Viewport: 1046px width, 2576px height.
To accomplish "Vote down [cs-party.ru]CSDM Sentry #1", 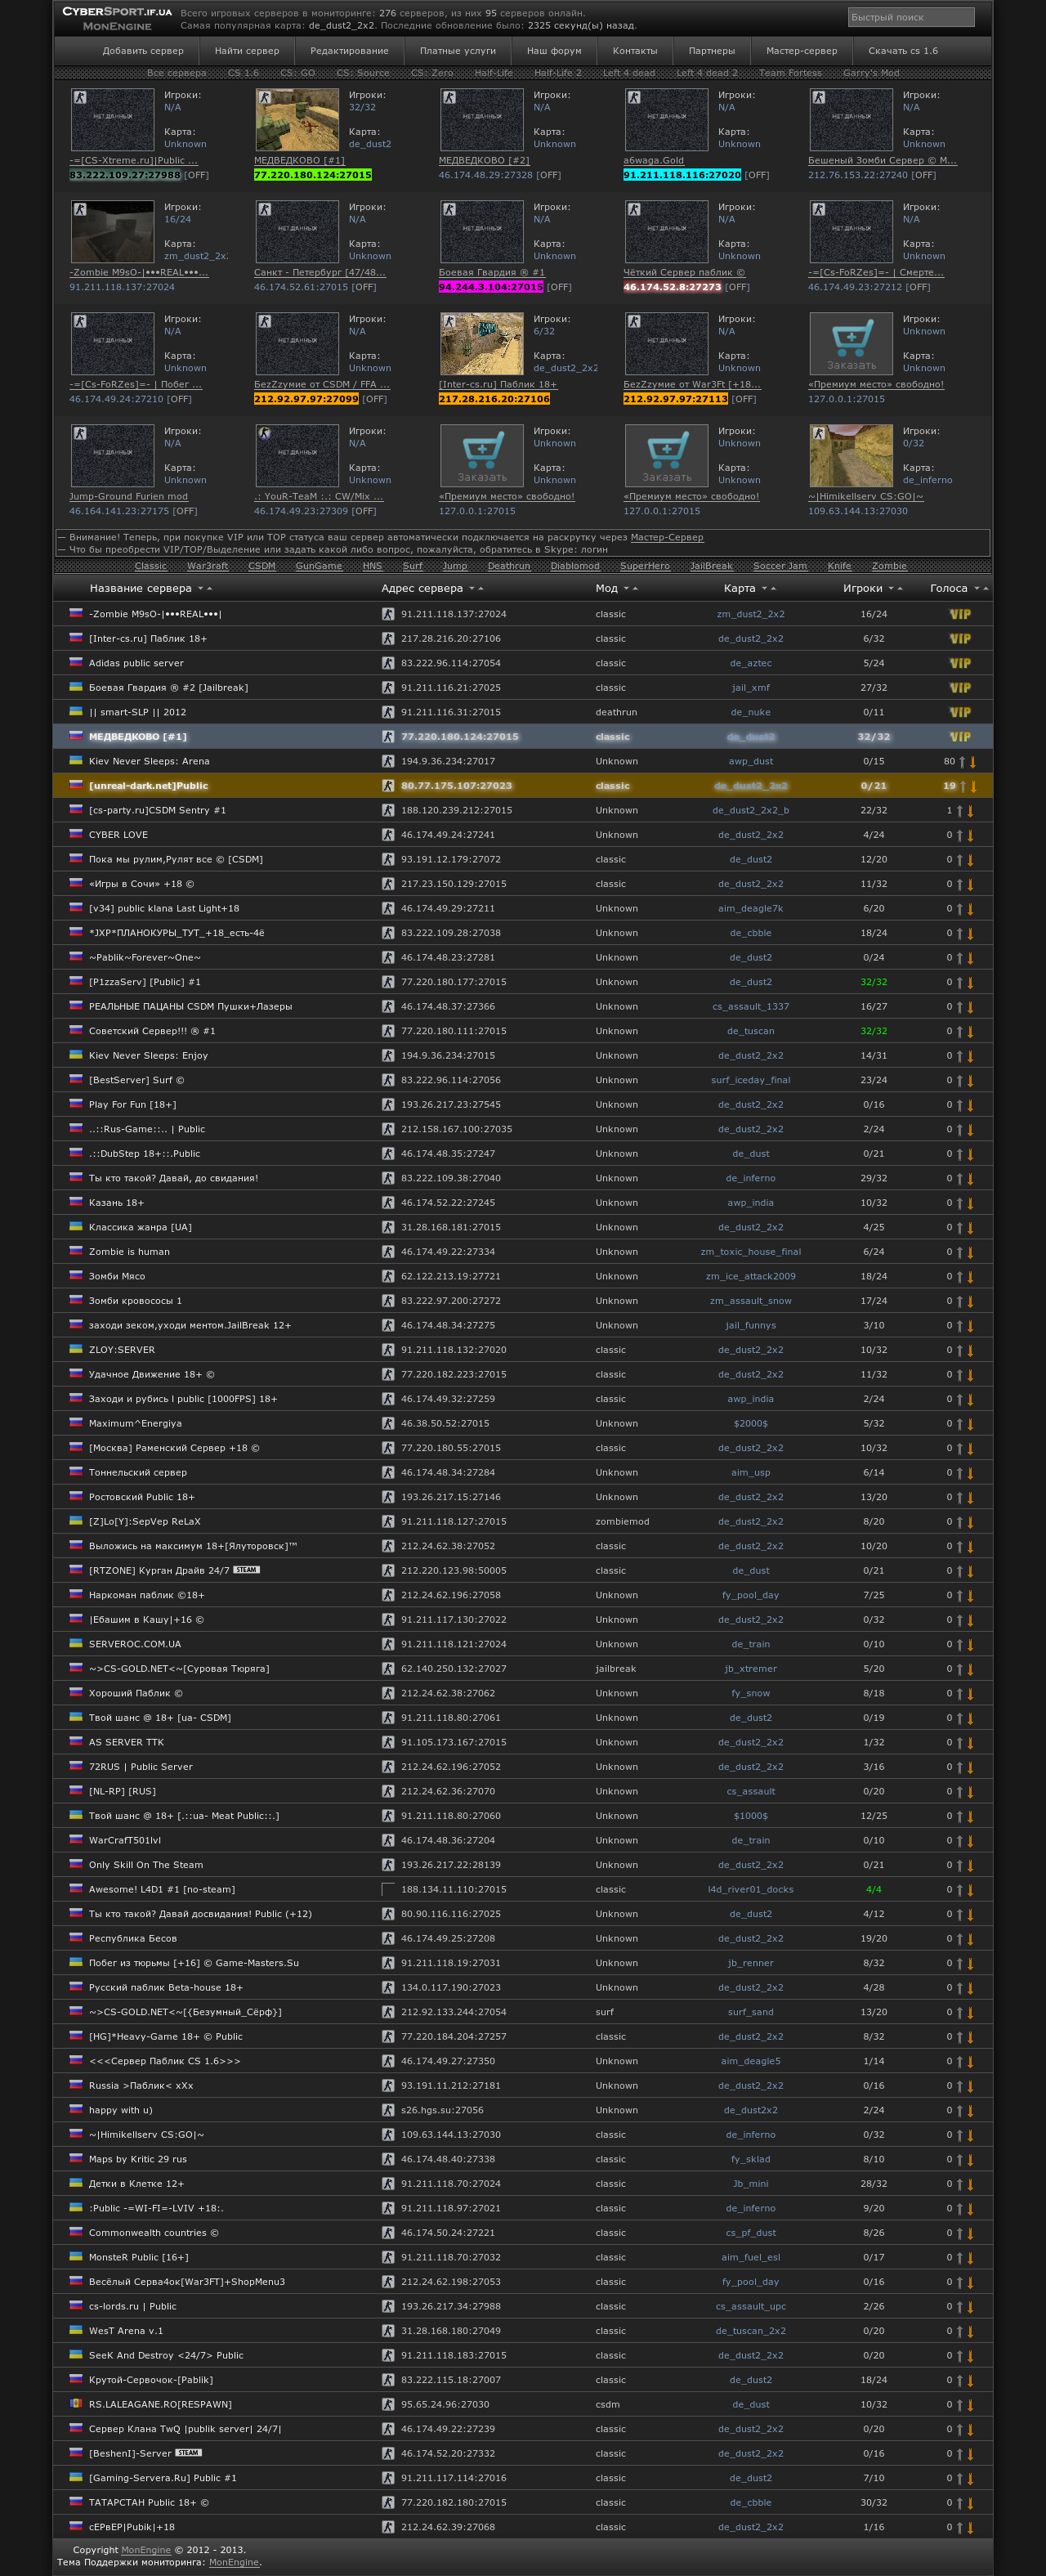I will [x=970, y=811].
